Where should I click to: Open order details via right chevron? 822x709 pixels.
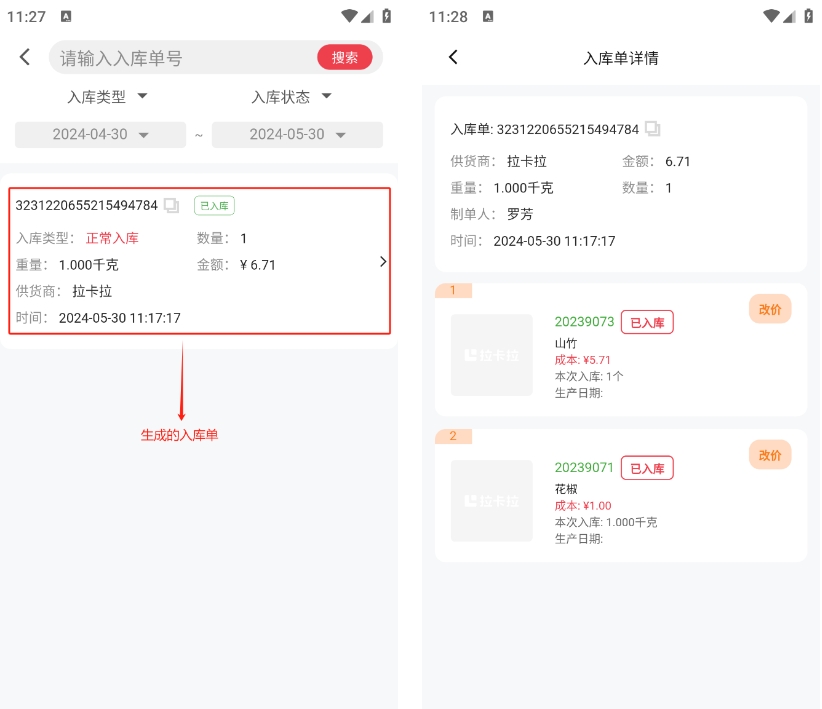[383, 262]
